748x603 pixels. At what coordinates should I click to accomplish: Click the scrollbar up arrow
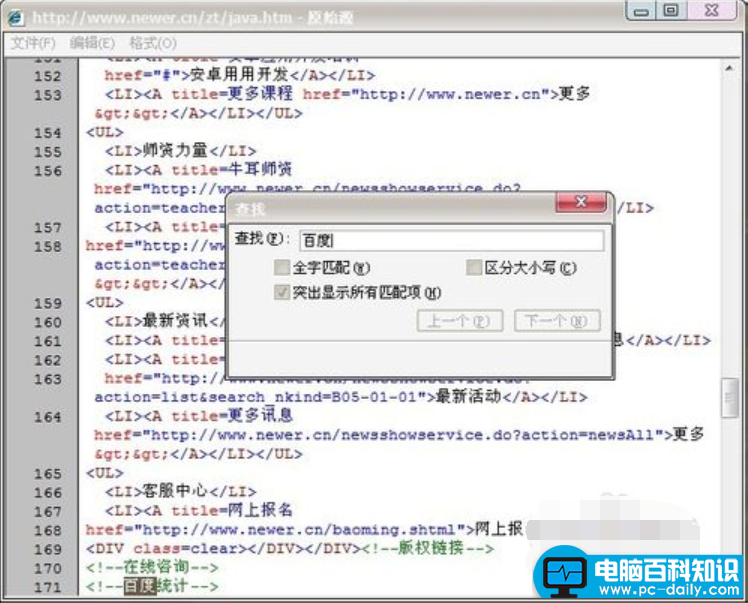pos(729,68)
